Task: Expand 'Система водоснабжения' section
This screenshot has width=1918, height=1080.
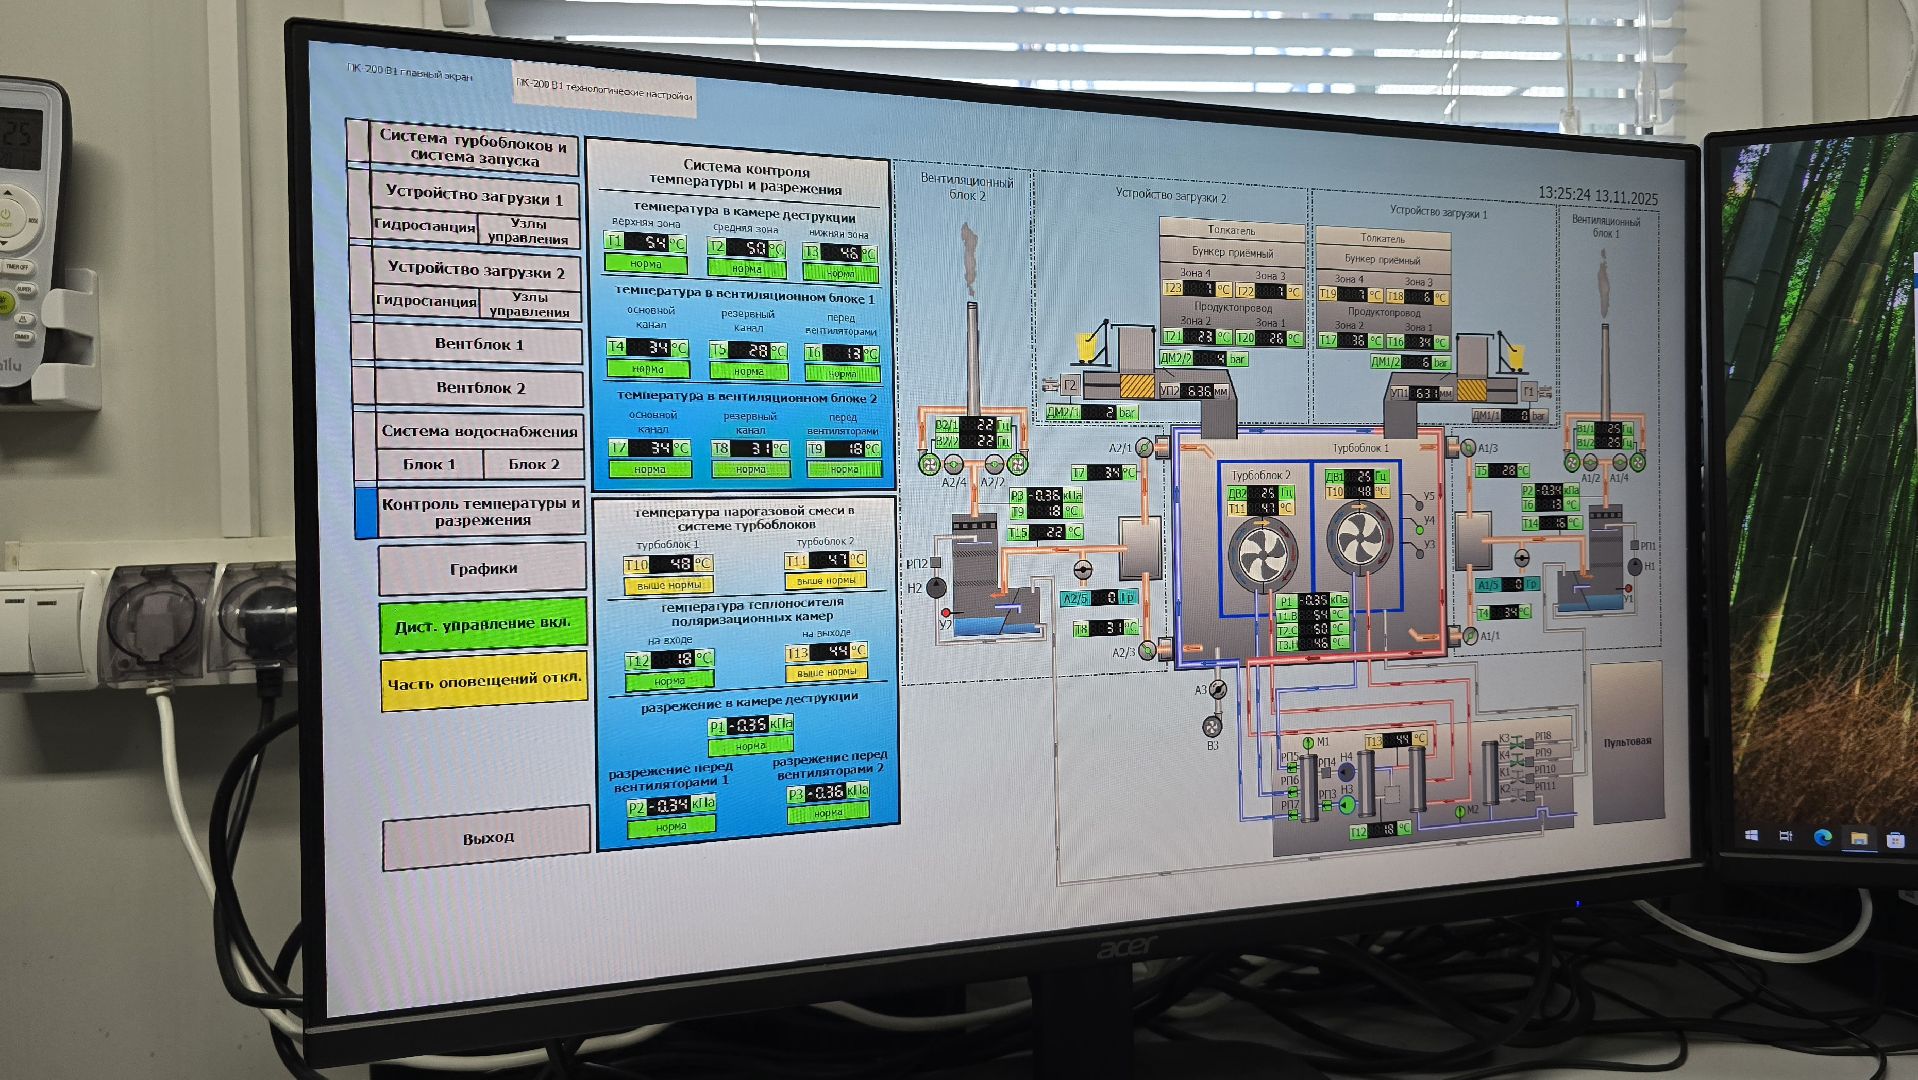Action: (x=479, y=431)
